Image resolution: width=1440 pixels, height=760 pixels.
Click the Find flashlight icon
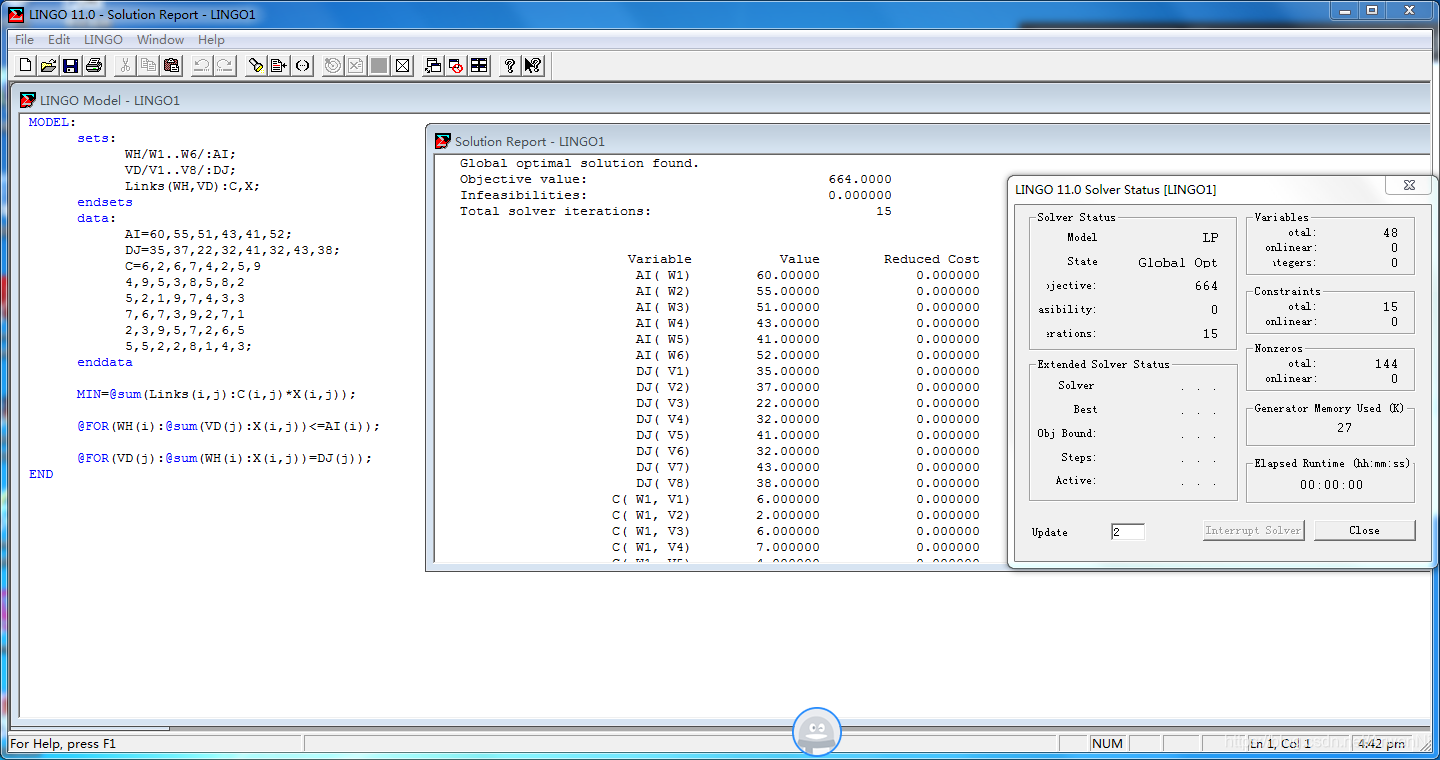(x=256, y=65)
